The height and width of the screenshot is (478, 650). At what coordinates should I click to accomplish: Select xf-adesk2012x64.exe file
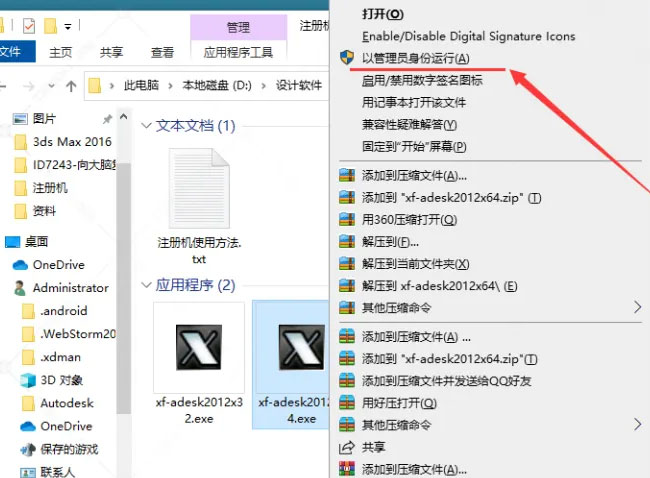pyautogui.click(x=291, y=365)
